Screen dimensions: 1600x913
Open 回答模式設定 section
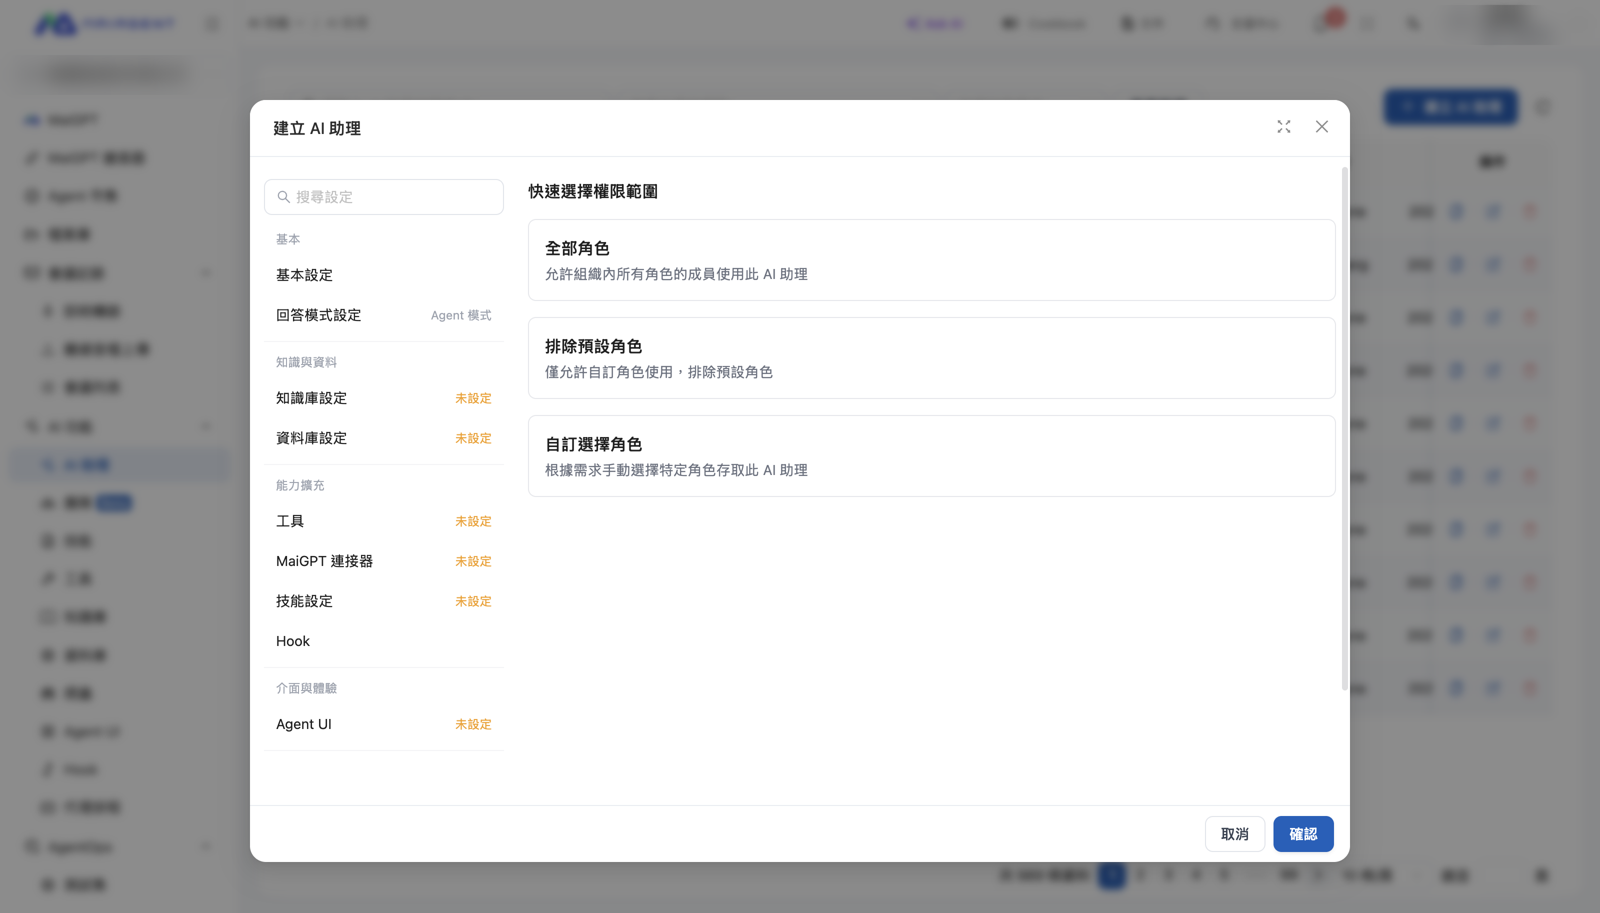click(x=384, y=315)
